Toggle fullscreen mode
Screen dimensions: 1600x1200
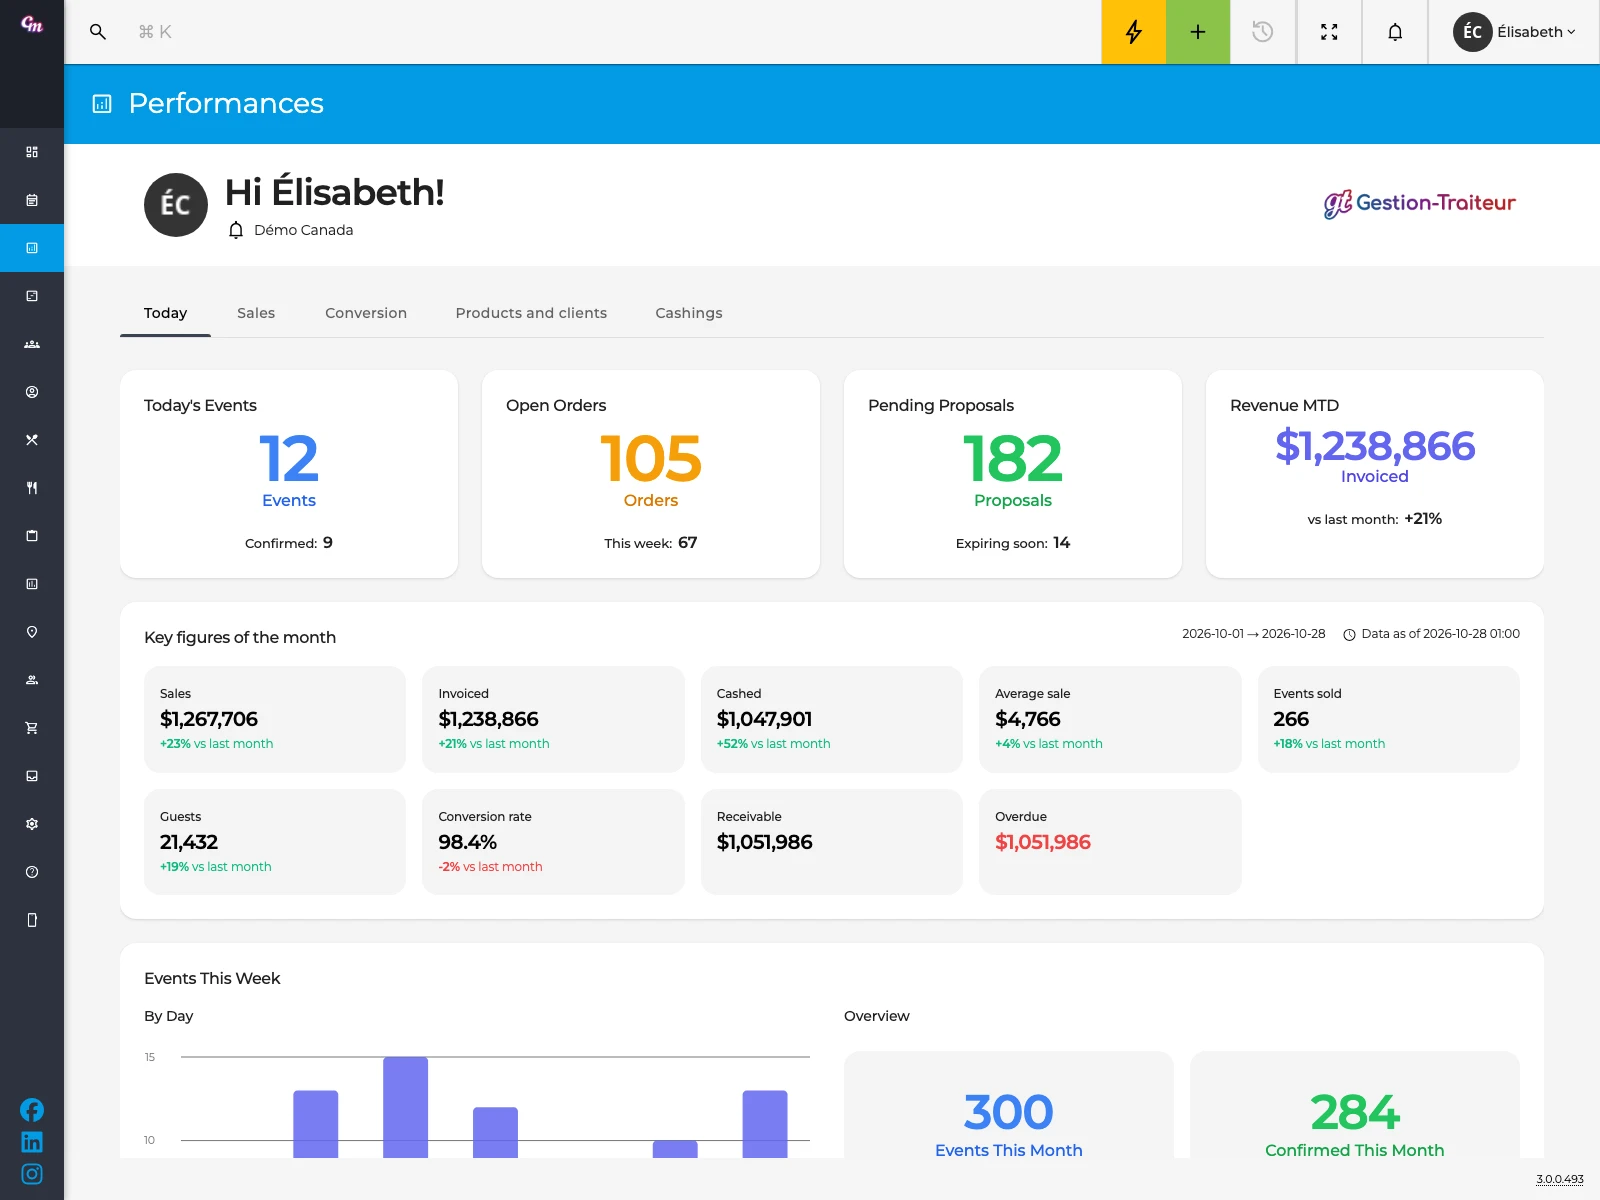(x=1329, y=32)
